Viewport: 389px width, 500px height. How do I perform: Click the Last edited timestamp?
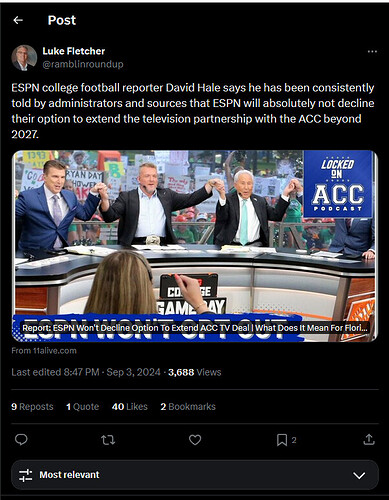pyautogui.click(x=86, y=372)
